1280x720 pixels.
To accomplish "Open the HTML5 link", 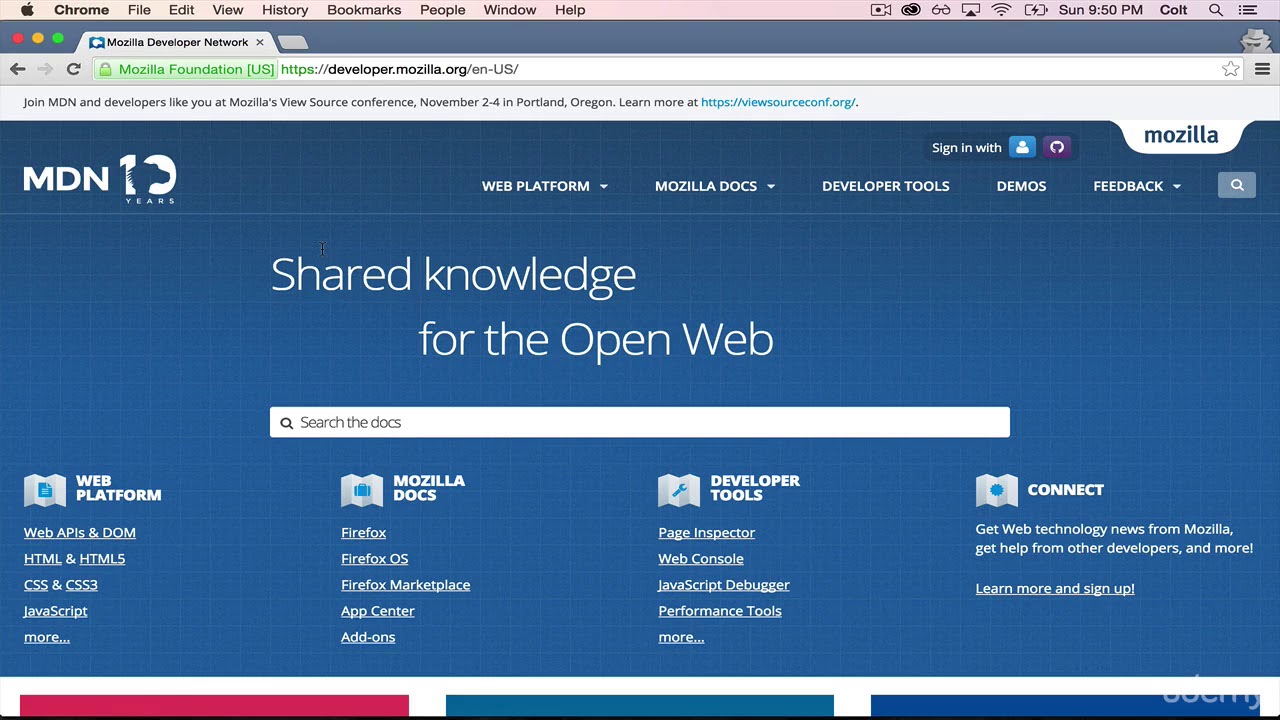I will point(102,559).
